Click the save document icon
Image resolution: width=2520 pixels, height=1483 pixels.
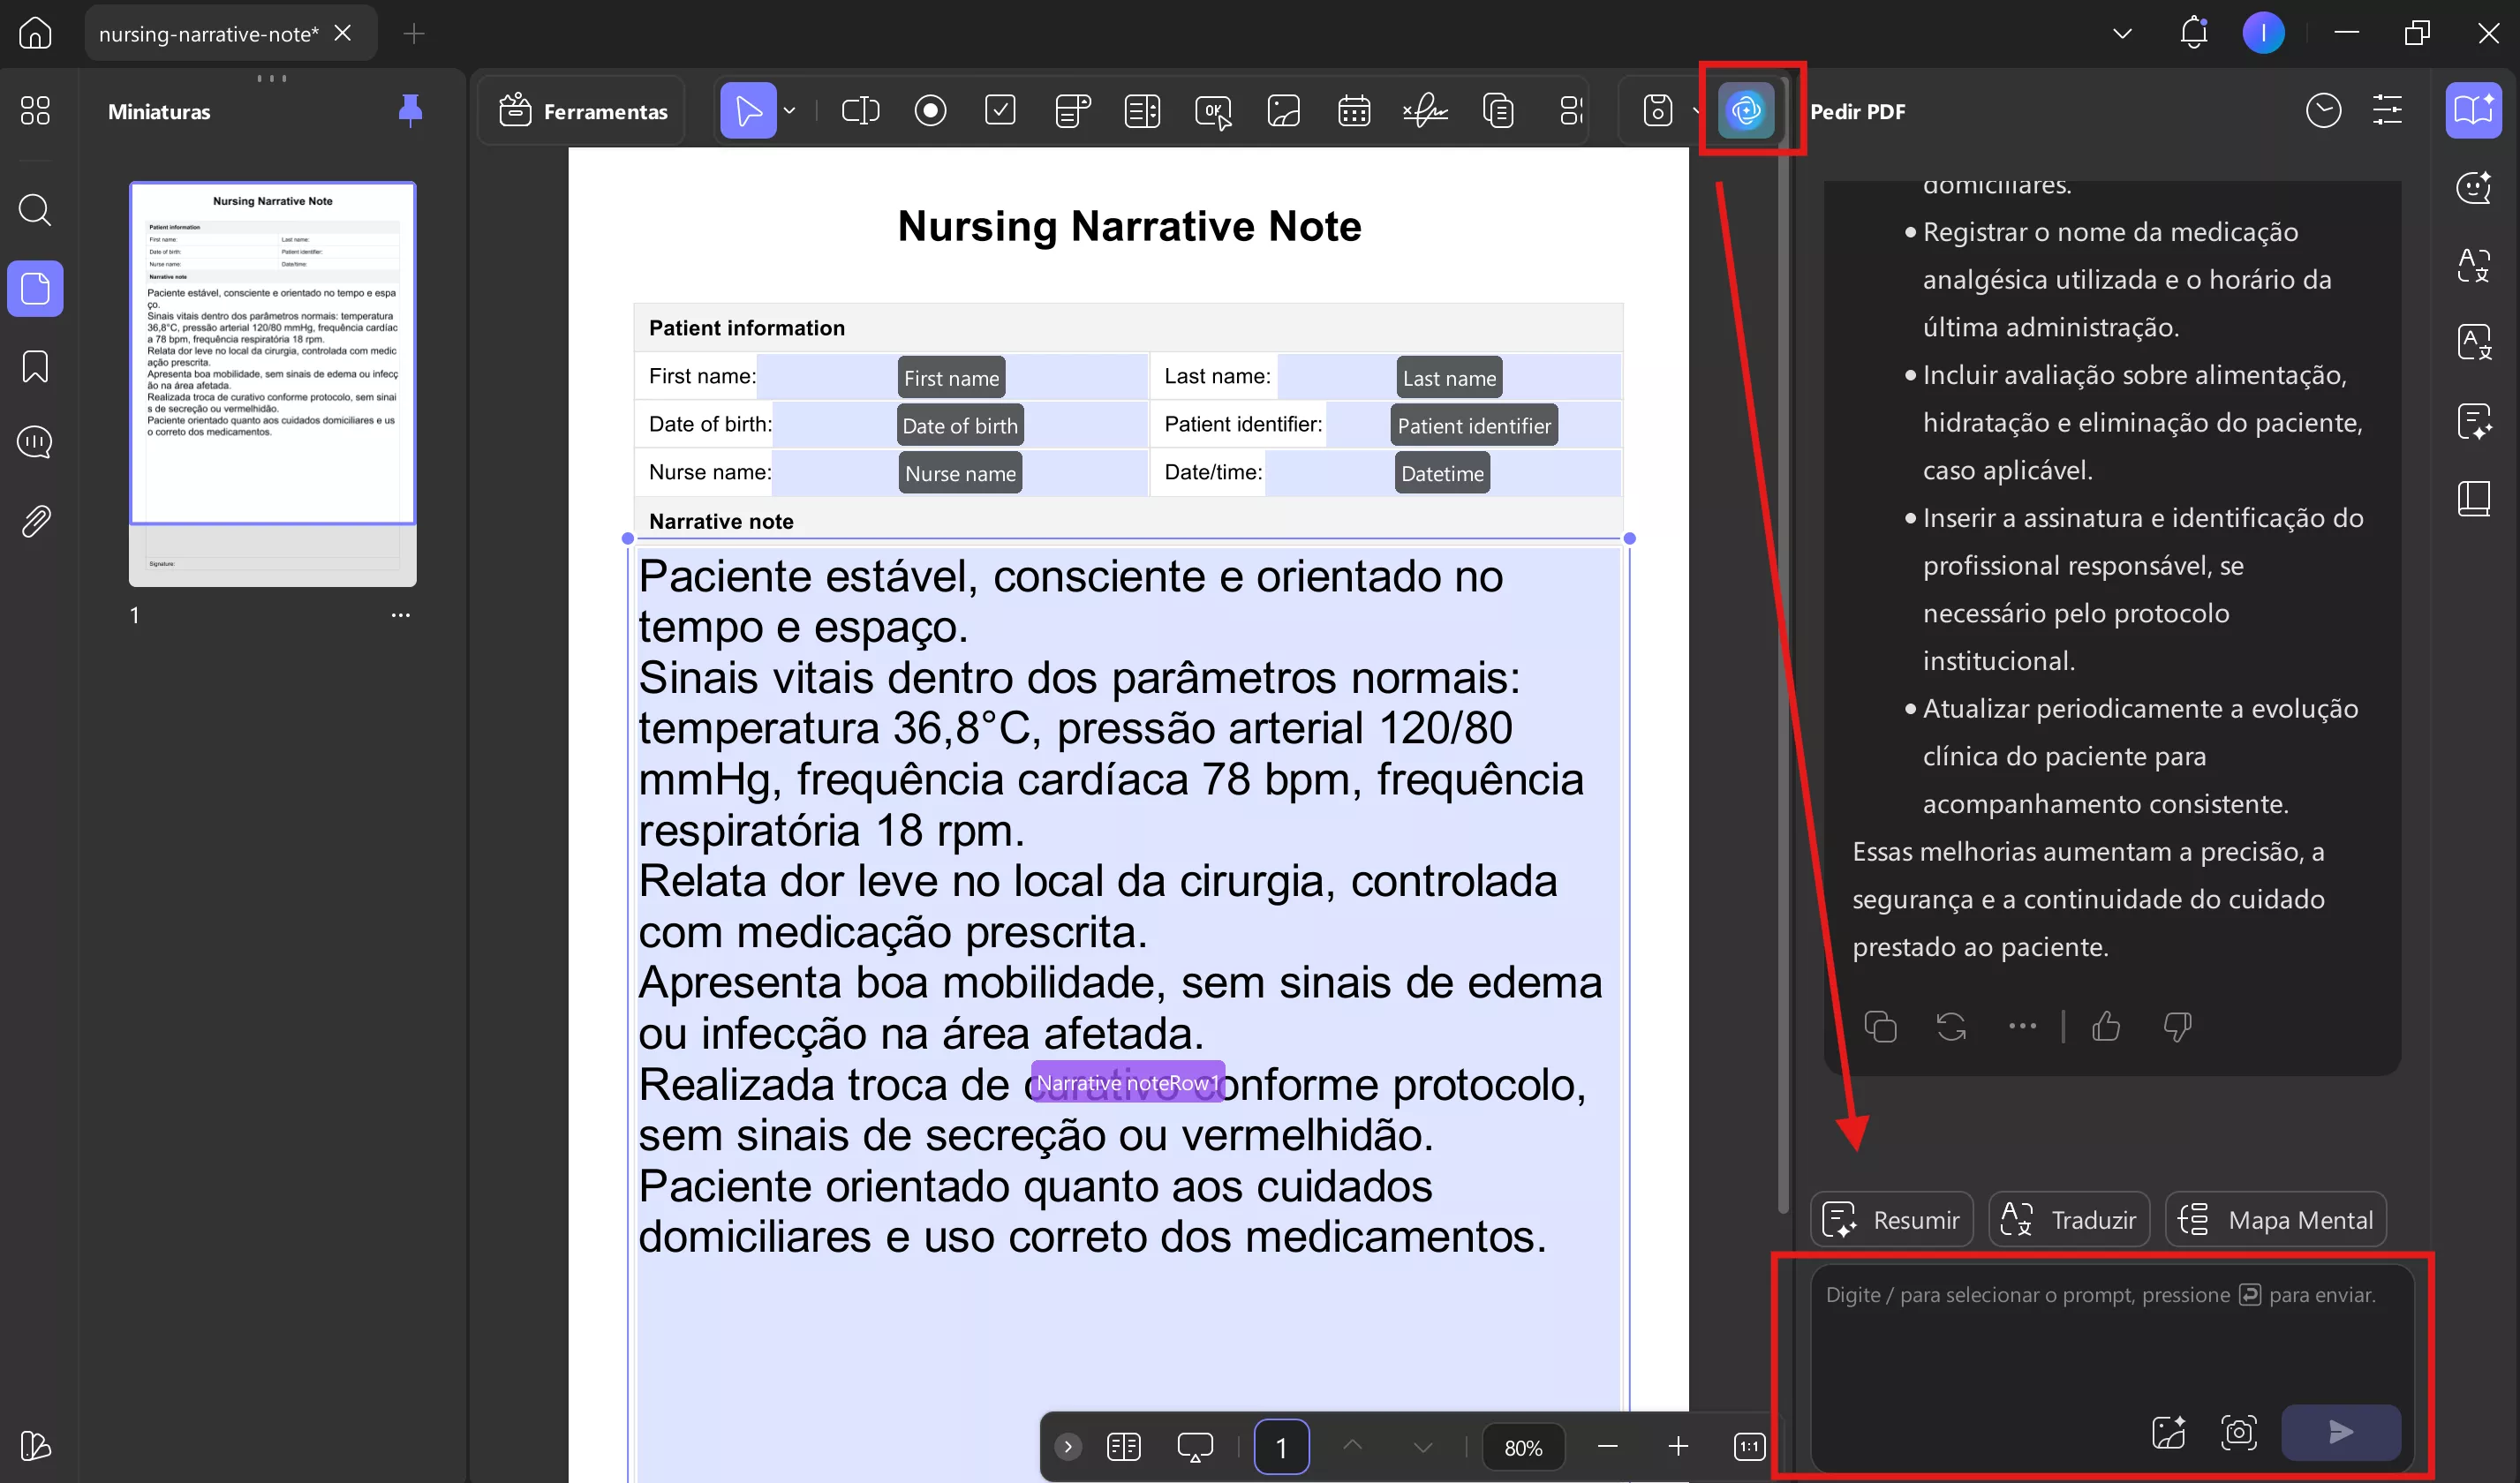(1657, 110)
